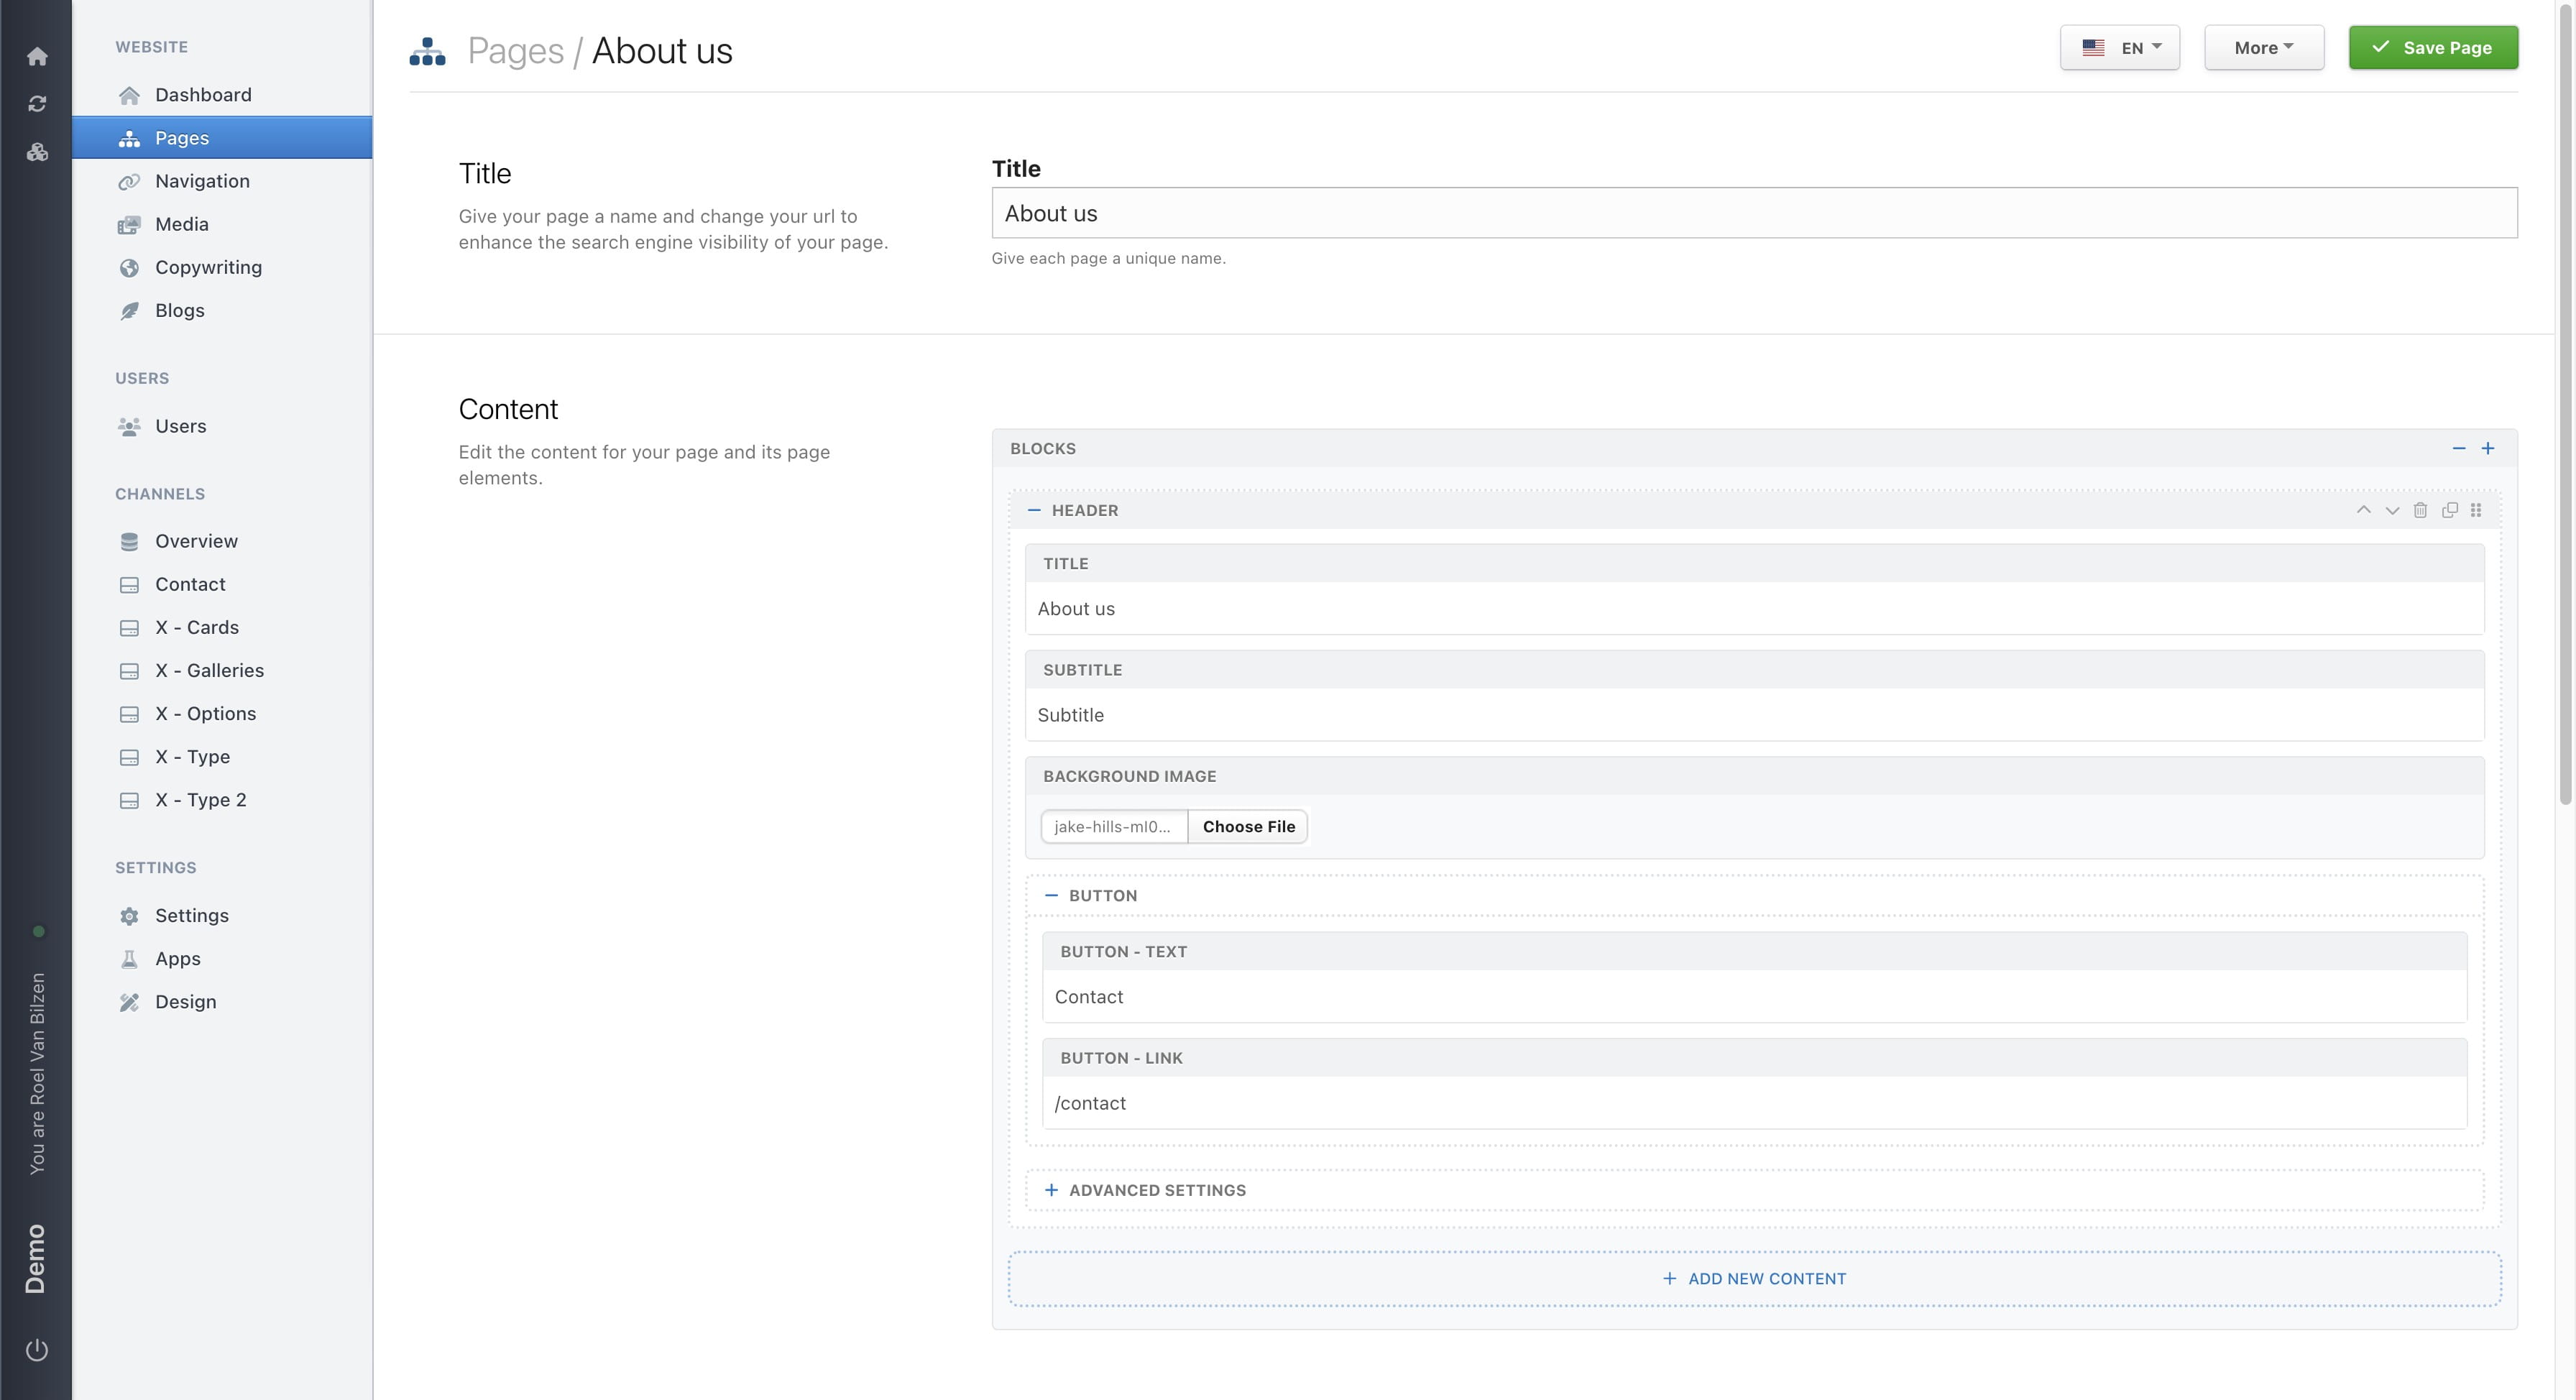
Task: Click the sync/refresh icon in the dark sidebar
Action: coord(37,103)
